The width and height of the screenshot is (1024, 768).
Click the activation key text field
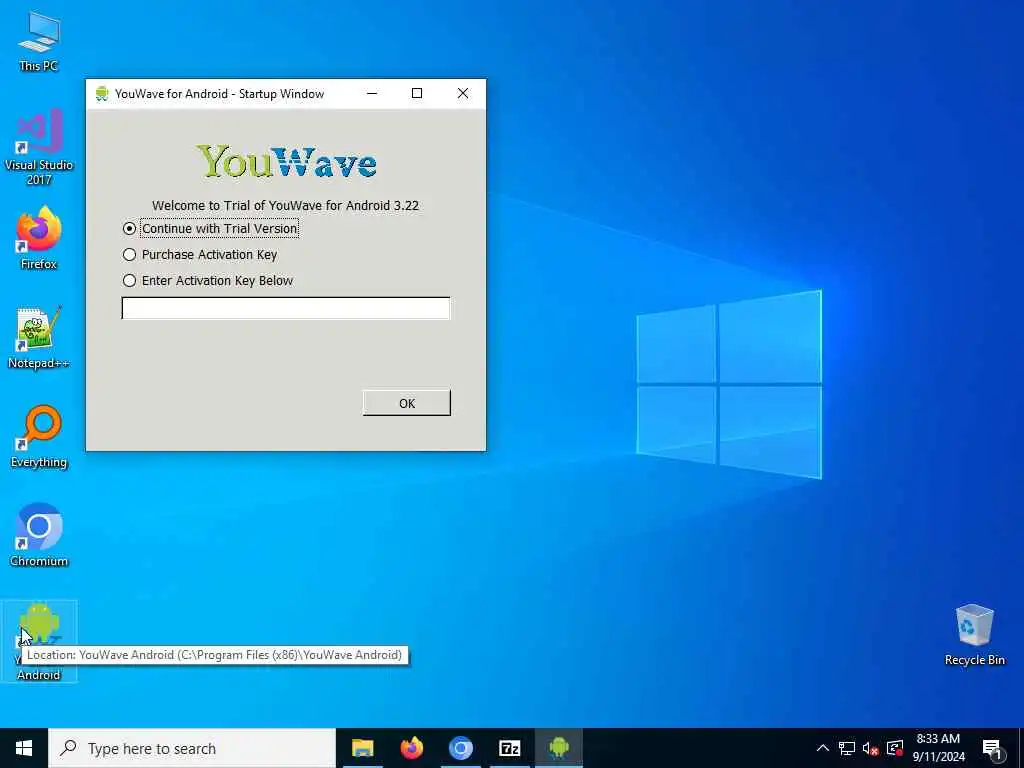[285, 308]
